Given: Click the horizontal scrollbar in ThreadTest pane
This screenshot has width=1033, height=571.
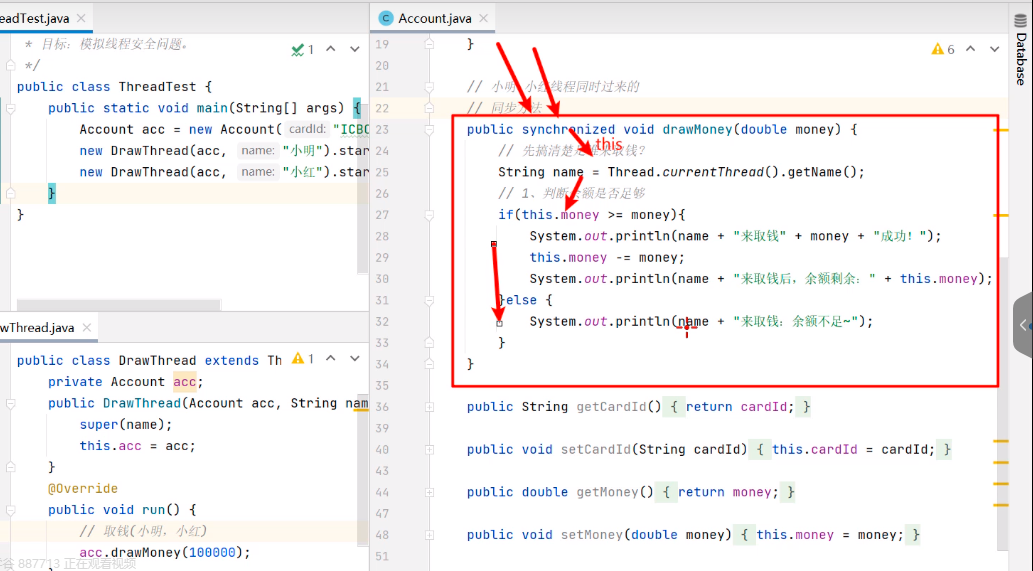Looking at the screenshot, I should tap(119, 304).
